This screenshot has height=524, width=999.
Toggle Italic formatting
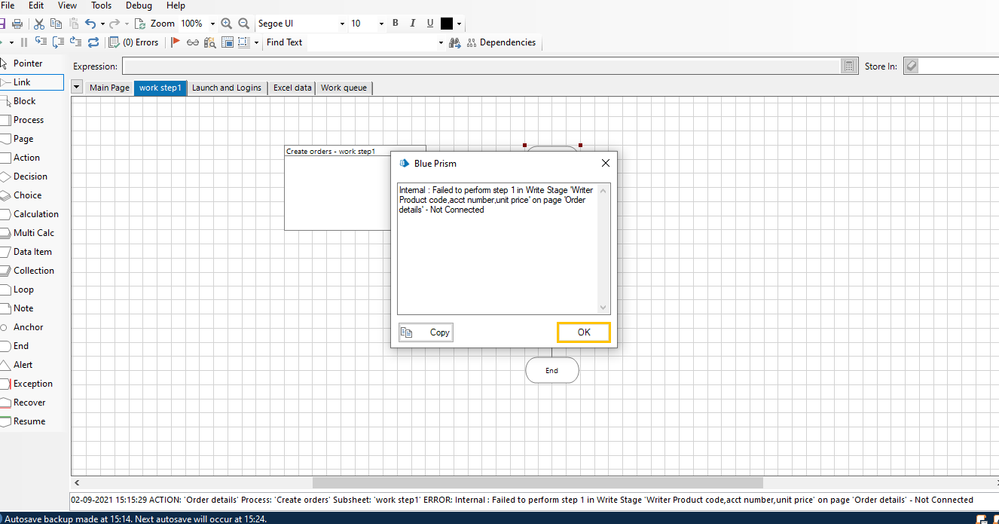pos(412,23)
